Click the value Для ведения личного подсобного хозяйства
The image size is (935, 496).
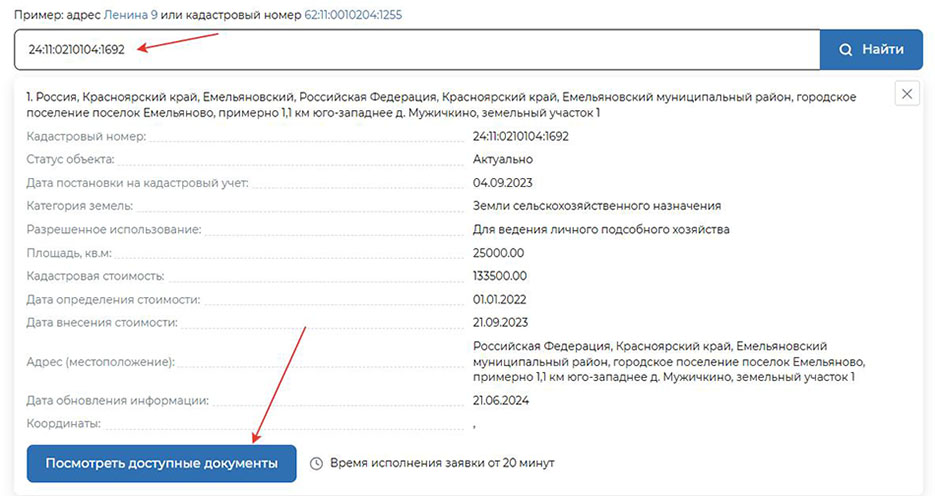pos(601,230)
